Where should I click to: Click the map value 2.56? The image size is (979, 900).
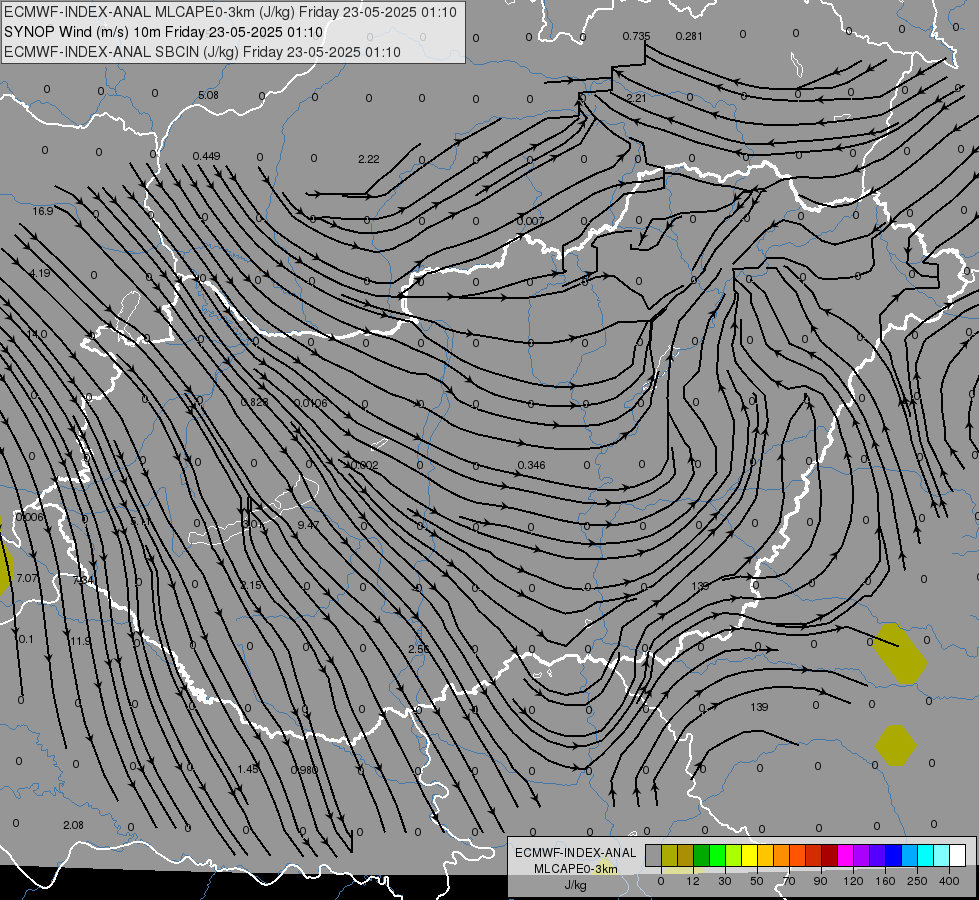419,650
